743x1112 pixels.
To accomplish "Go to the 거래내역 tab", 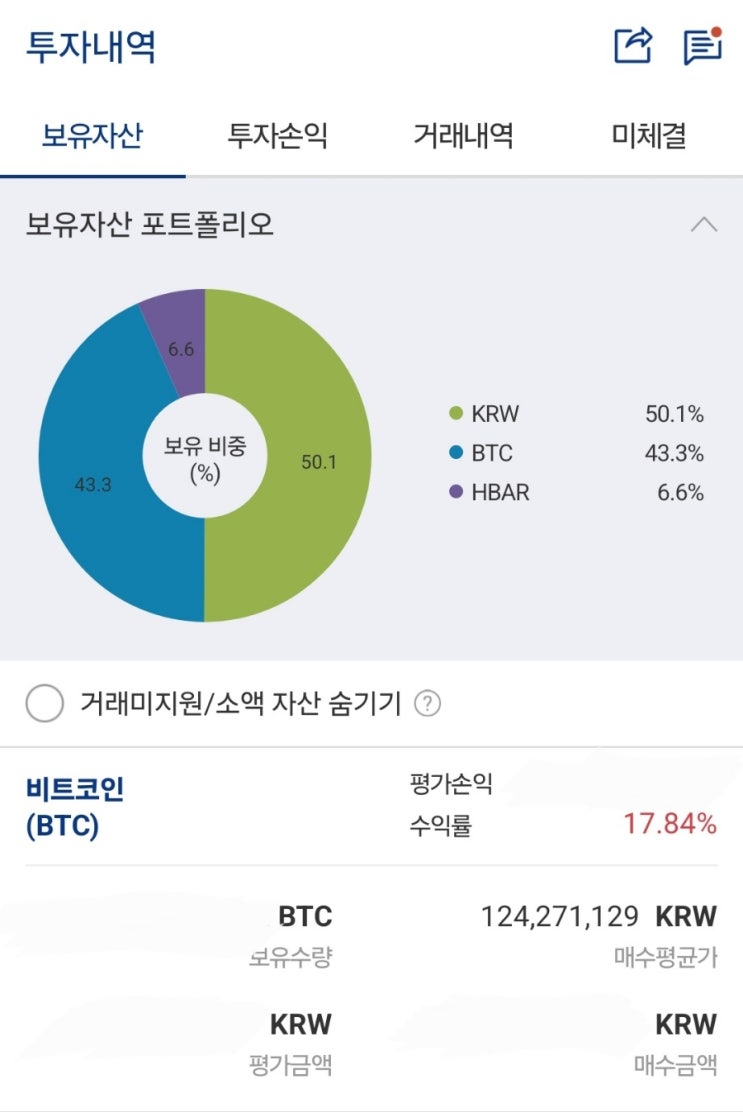I will click(463, 136).
